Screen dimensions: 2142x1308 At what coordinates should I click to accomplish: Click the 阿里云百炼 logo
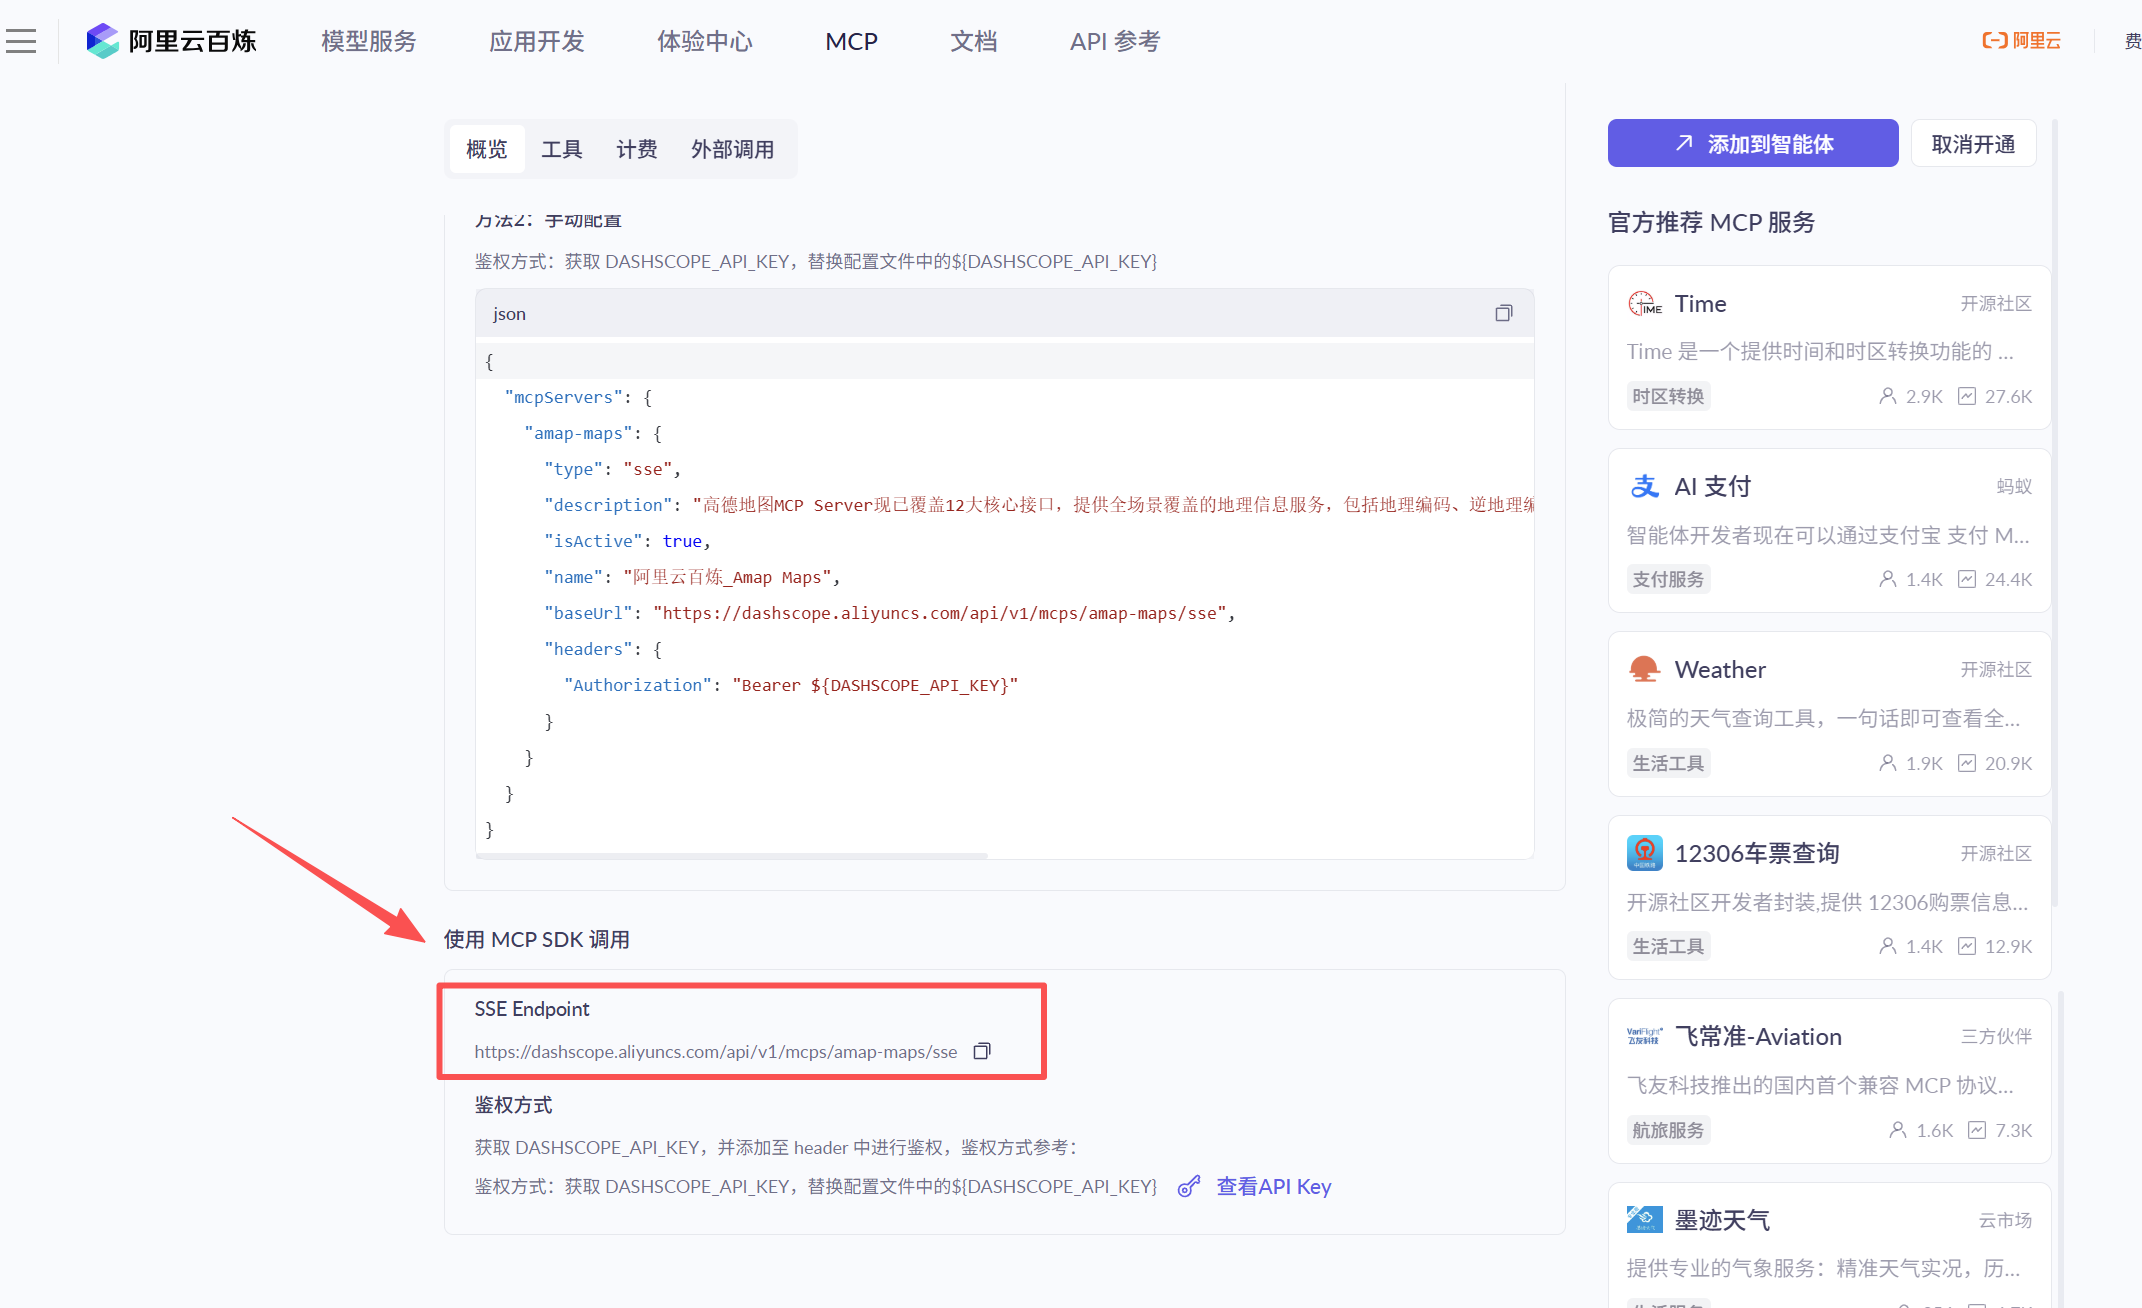[x=171, y=41]
